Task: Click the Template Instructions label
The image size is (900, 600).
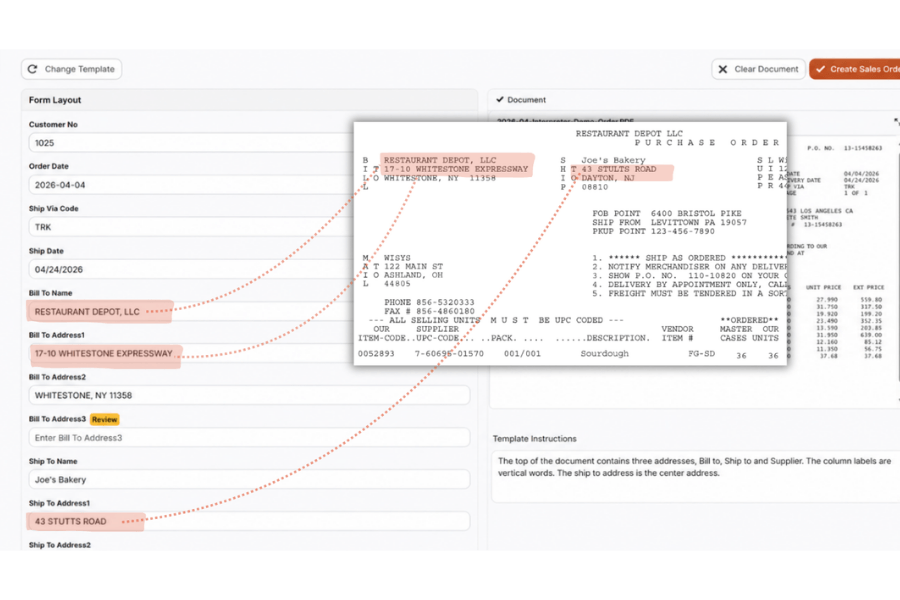Action: [534, 439]
